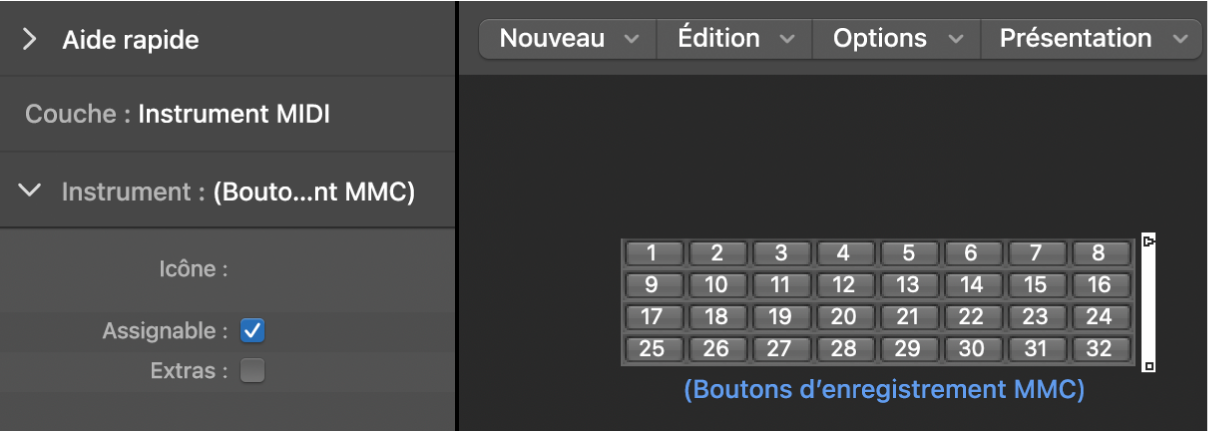Select MMC record button 12

(843, 285)
